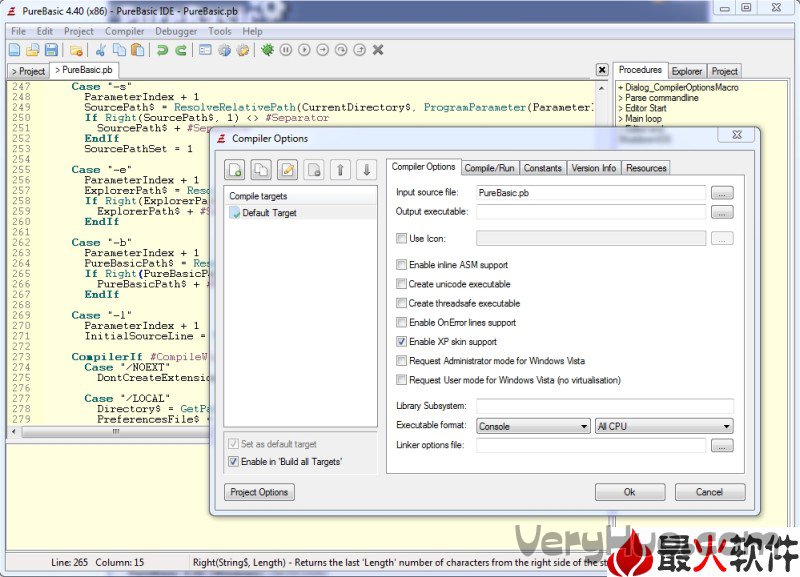Move target down with arrow icon
This screenshot has height=577, width=800.
(366, 170)
